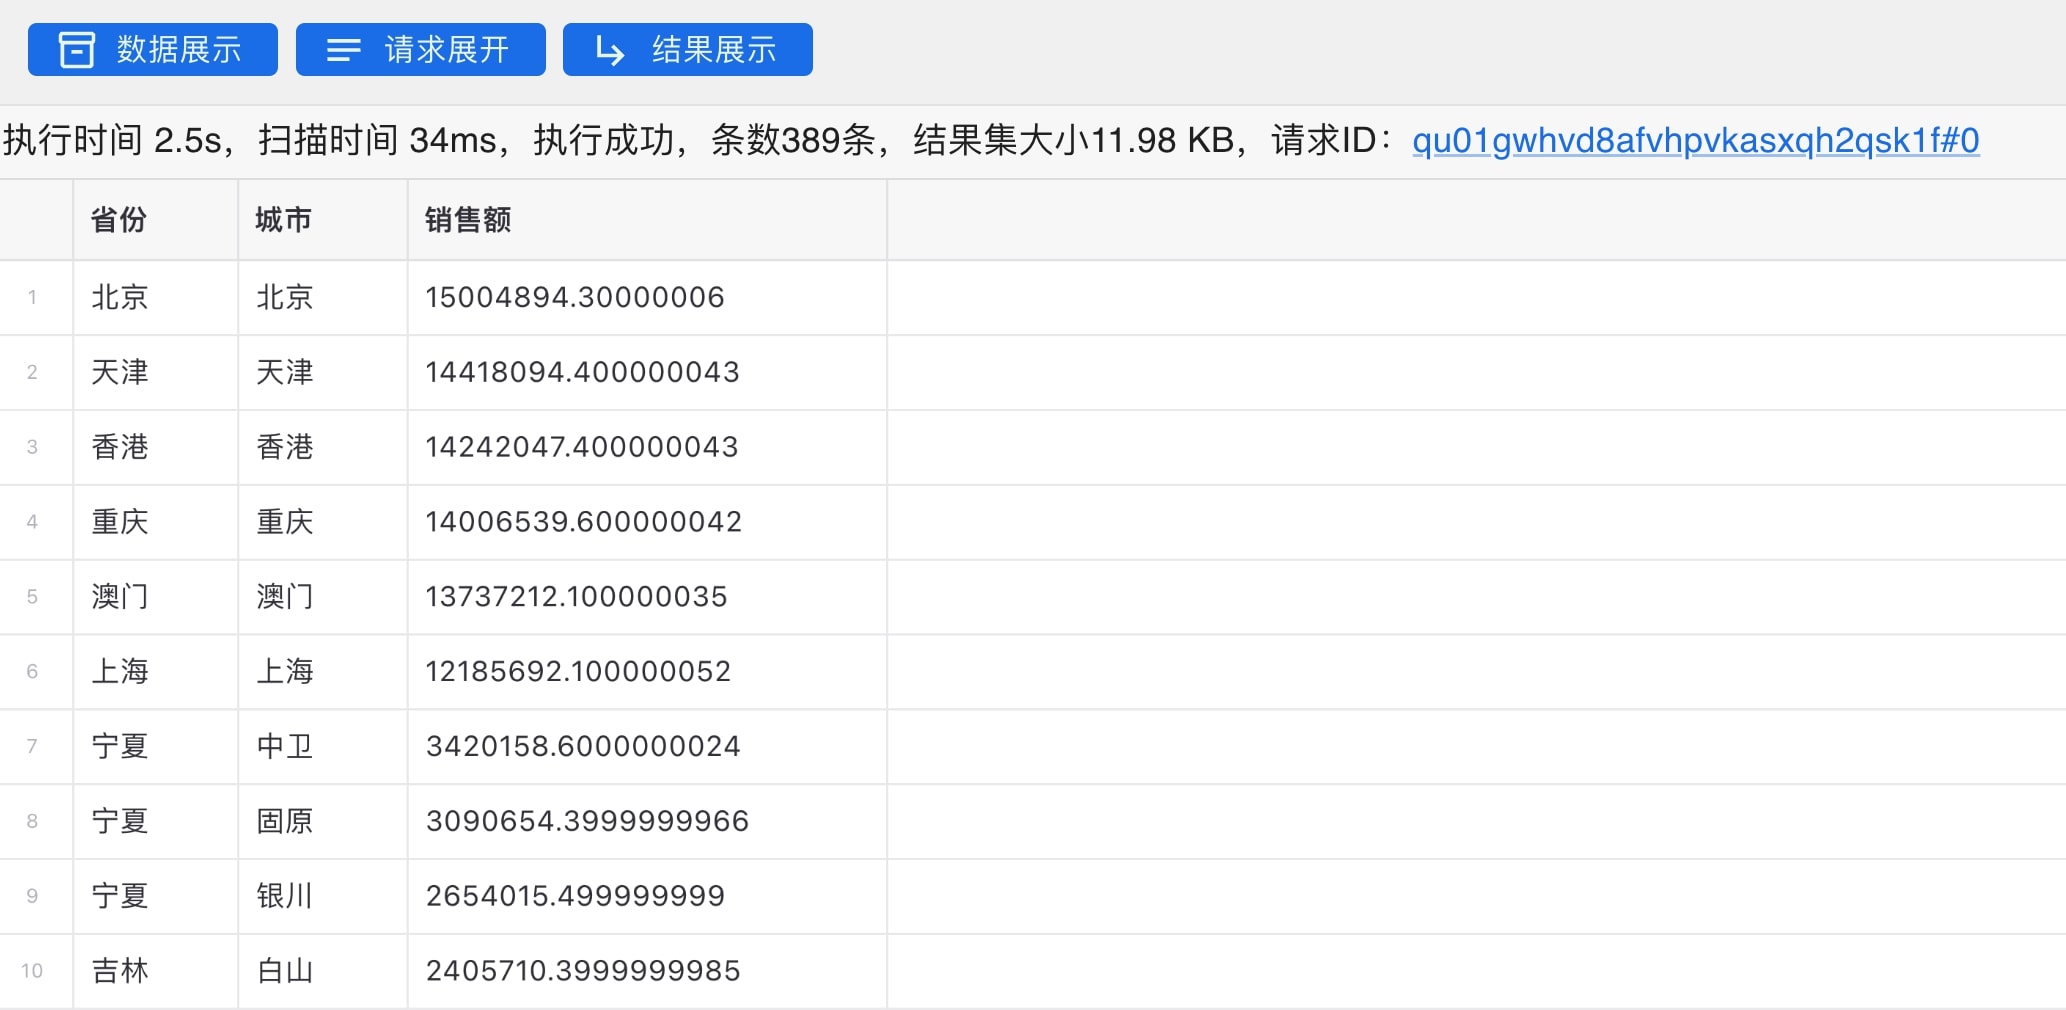Click the archive-box icon in 数据展示 button
The width and height of the screenshot is (2066, 1010).
78,48
